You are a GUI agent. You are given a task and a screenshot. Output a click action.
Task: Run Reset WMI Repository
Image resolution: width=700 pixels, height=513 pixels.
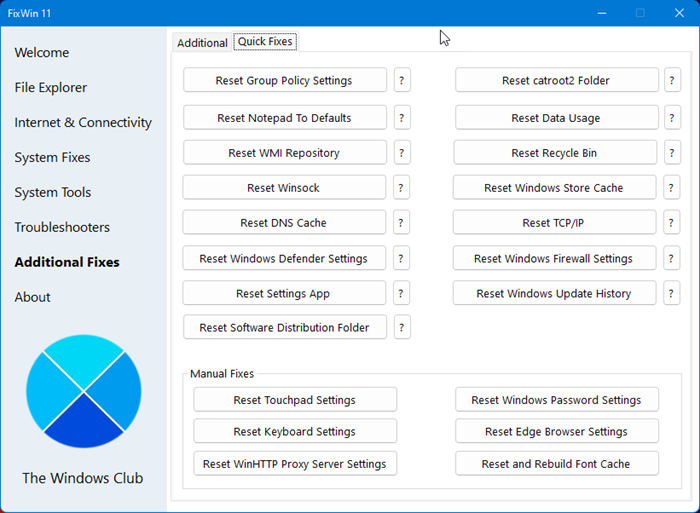click(285, 153)
